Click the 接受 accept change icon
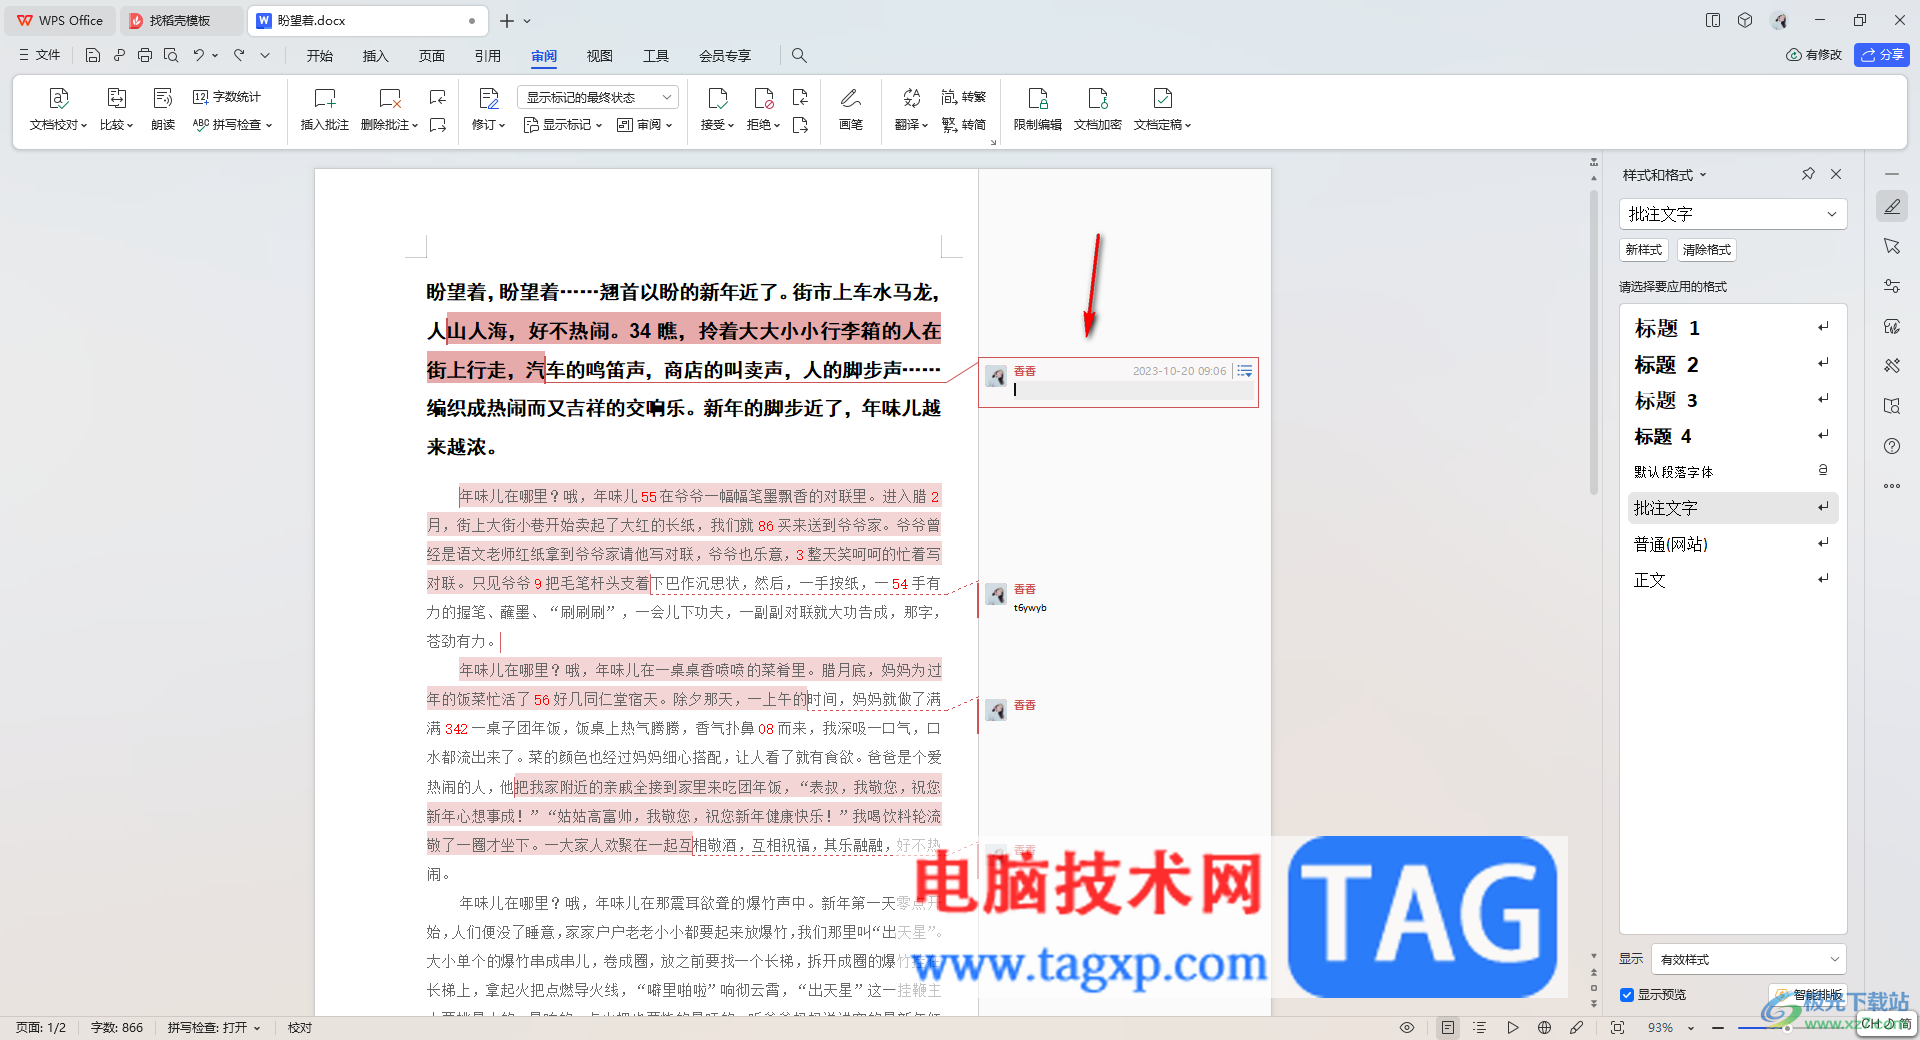The height and width of the screenshot is (1040, 1920). click(718, 98)
